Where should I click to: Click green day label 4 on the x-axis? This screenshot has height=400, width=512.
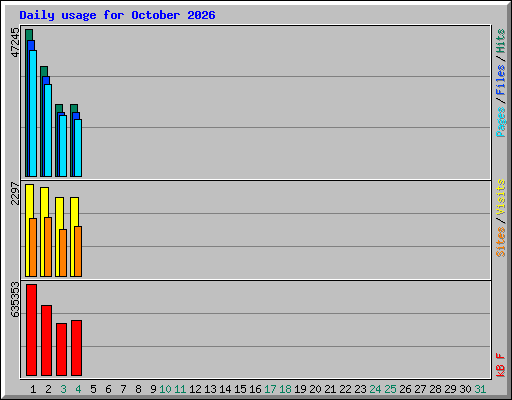pyautogui.click(x=78, y=389)
